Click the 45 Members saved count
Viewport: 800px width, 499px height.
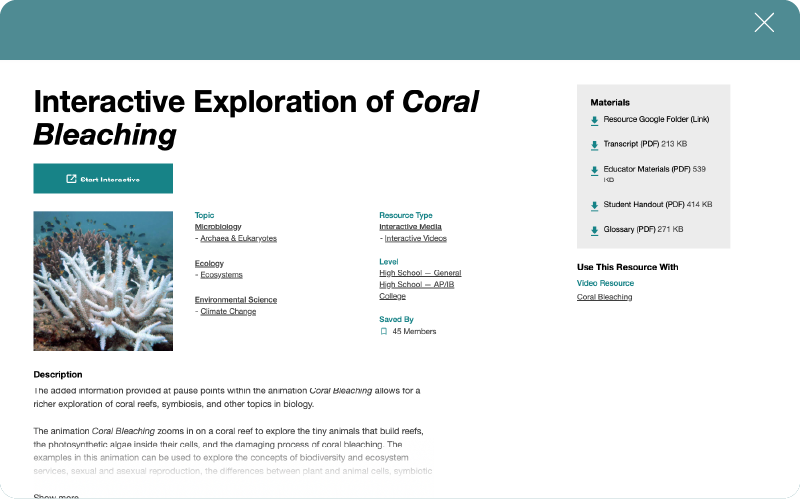tap(414, 332)
